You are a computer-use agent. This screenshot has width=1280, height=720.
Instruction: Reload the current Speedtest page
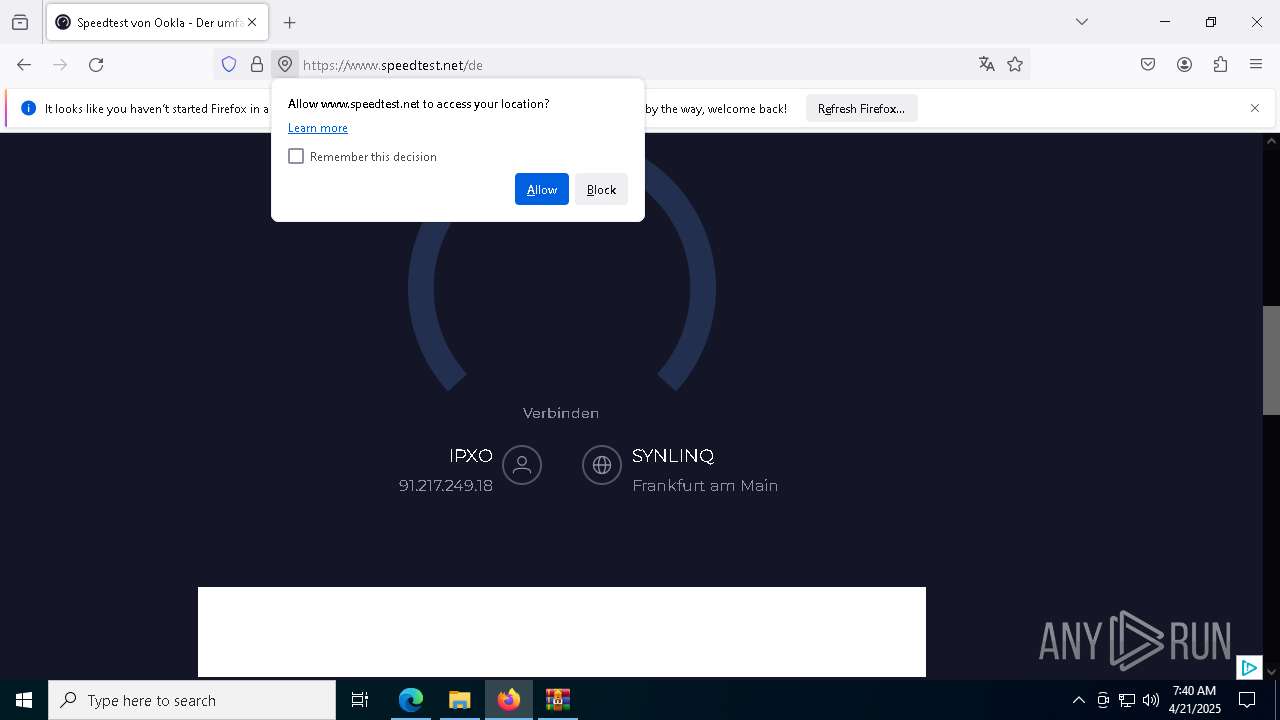[x=96, y=65]
